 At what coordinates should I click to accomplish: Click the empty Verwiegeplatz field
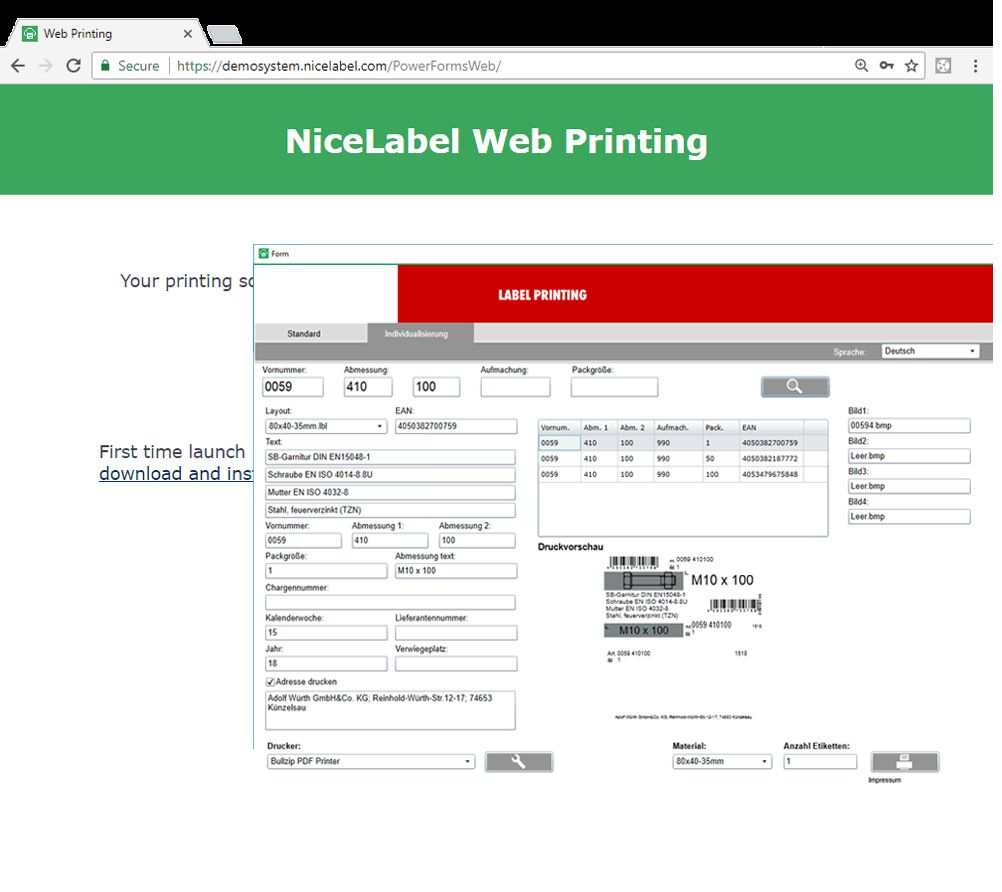pyautogui.click(x=456, y=663)
